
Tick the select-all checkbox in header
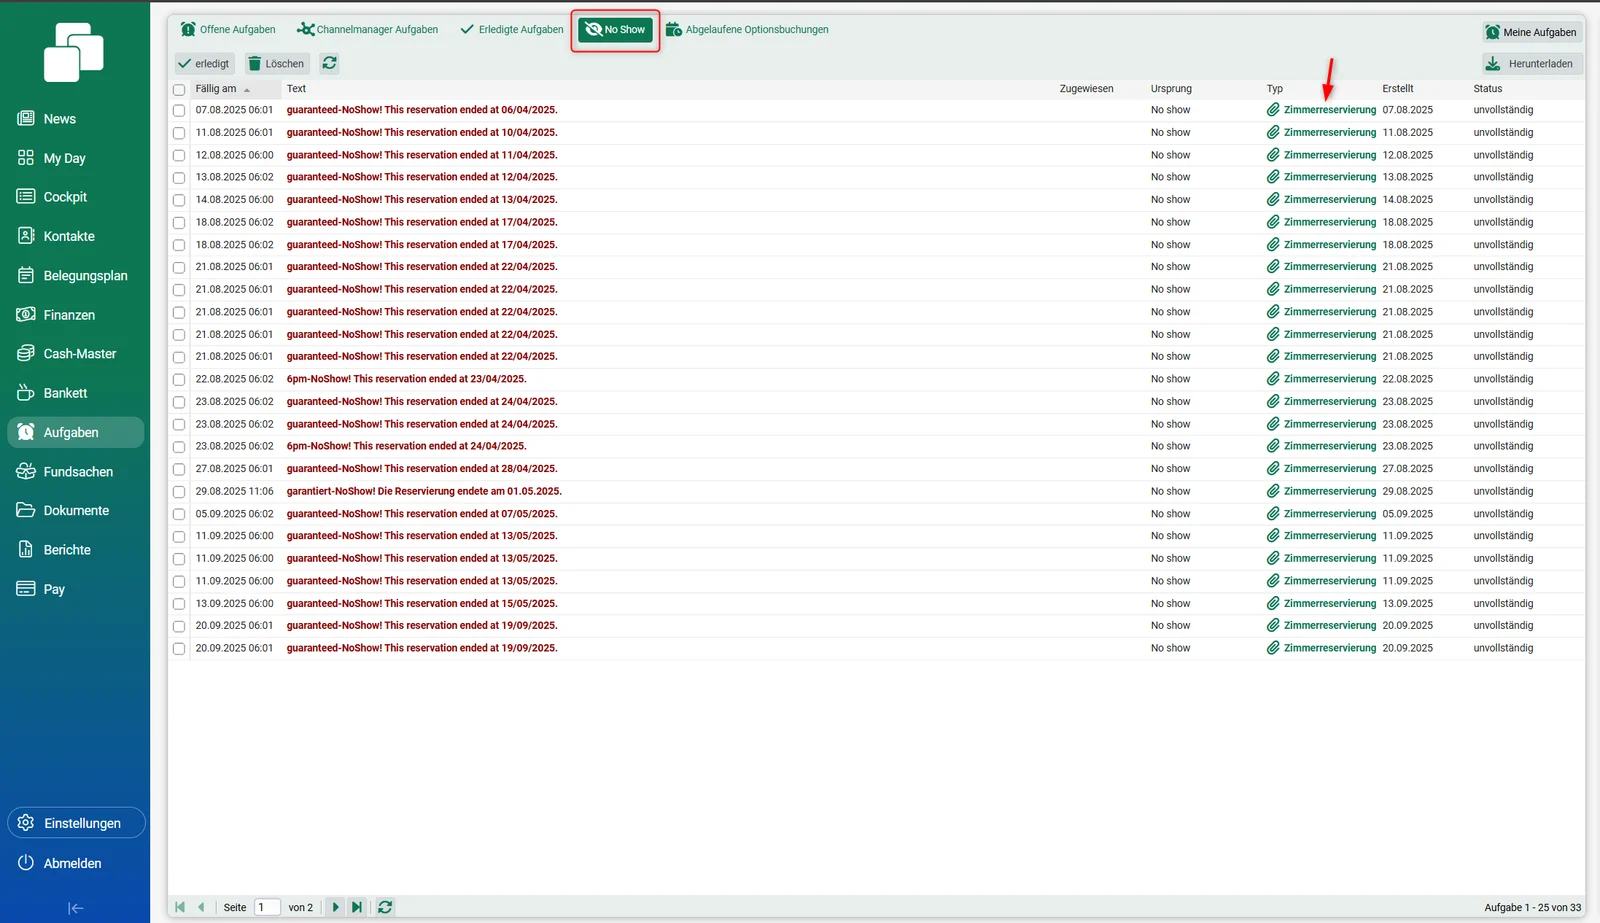[179, 89]
